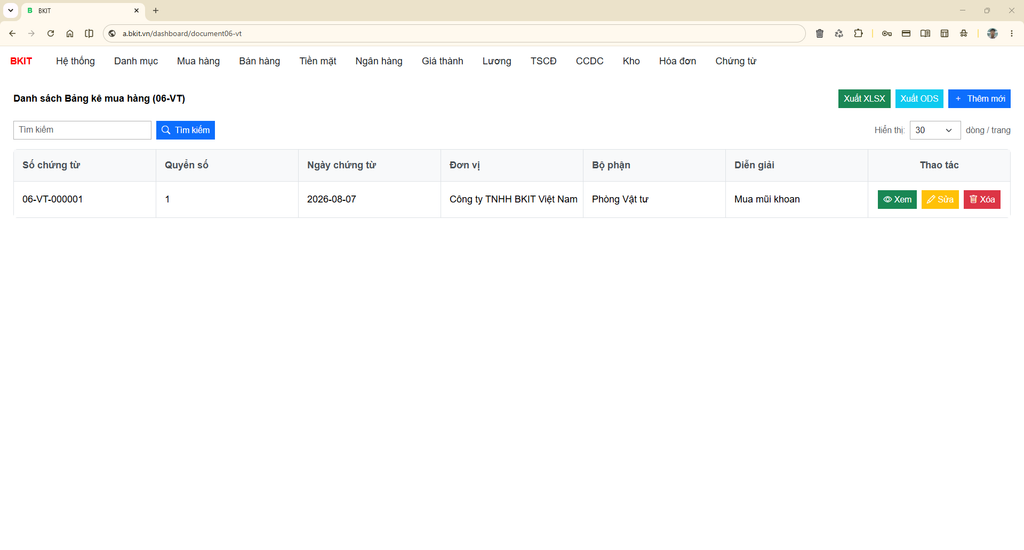Open the Tiền mặt menu
1024x550 pixels.
click(317, 61)
